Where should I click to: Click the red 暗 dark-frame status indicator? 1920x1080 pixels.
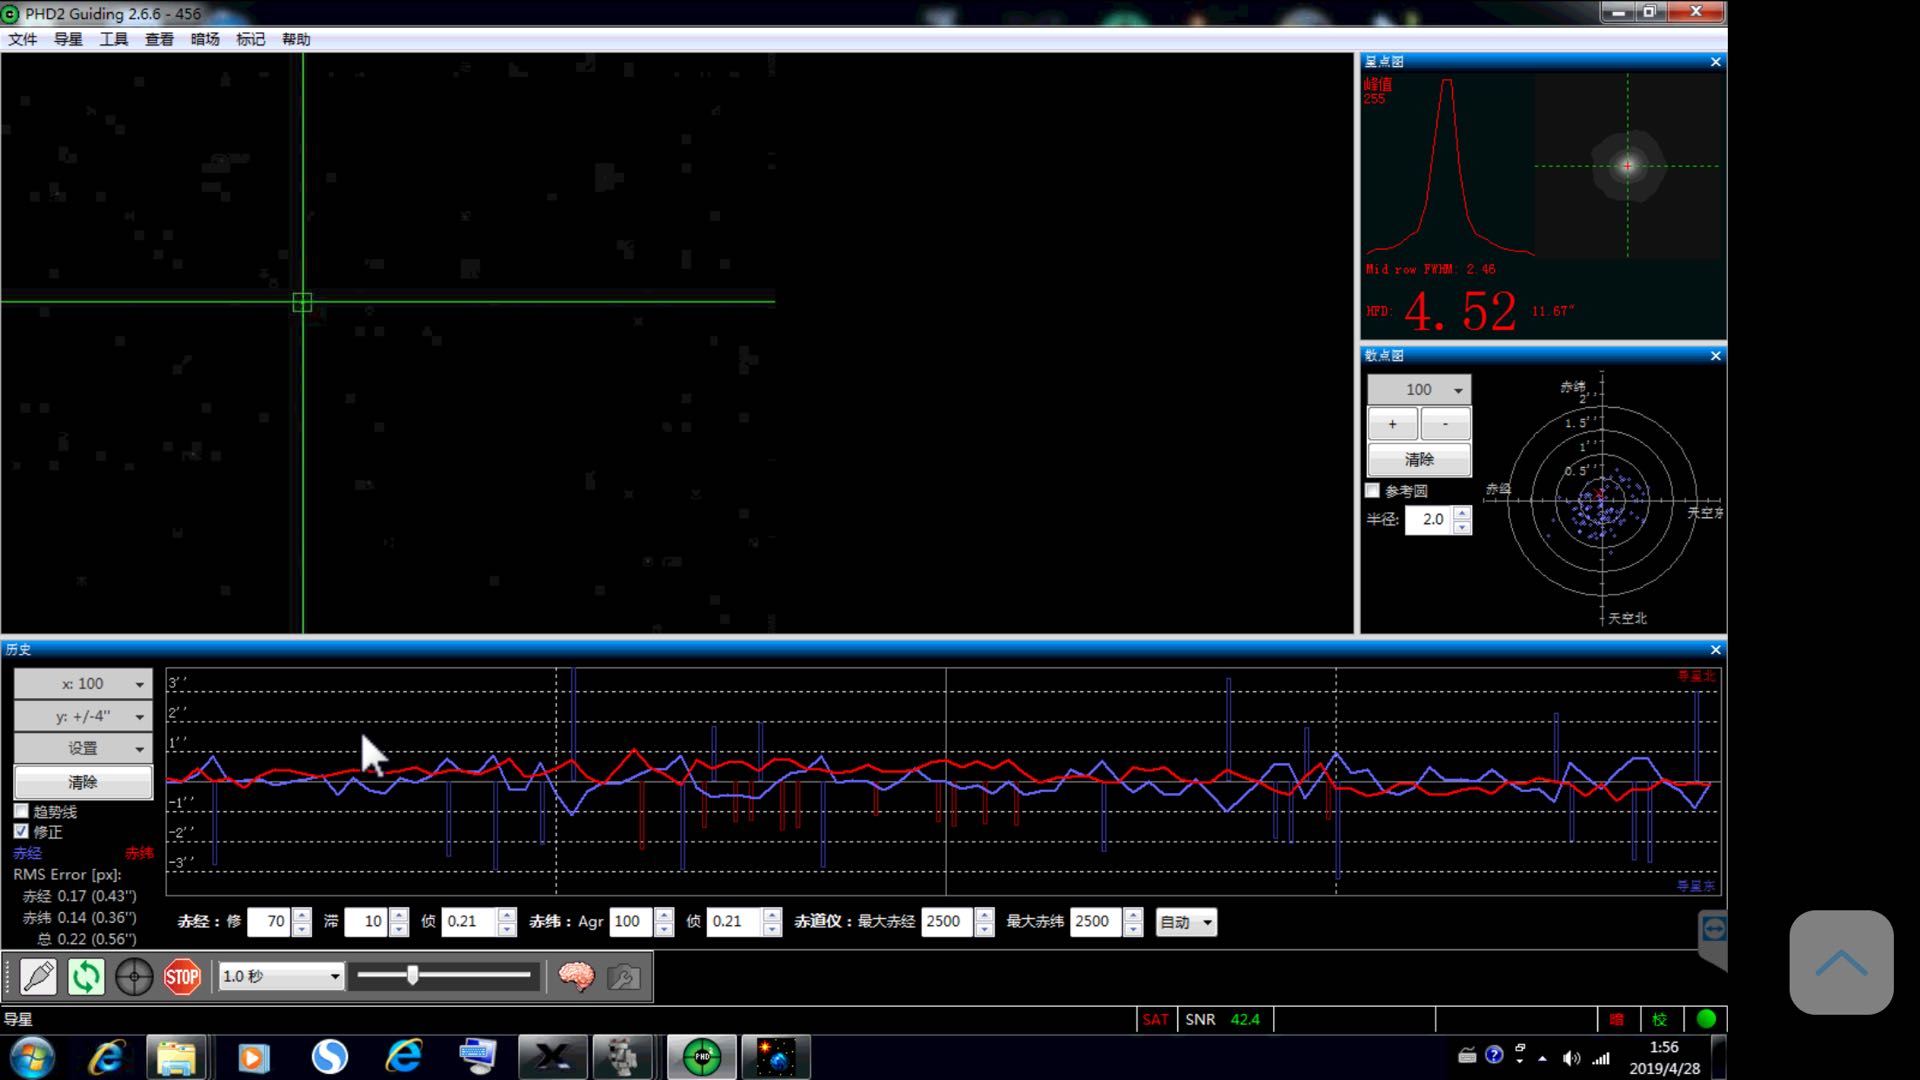[1617, 1019]
